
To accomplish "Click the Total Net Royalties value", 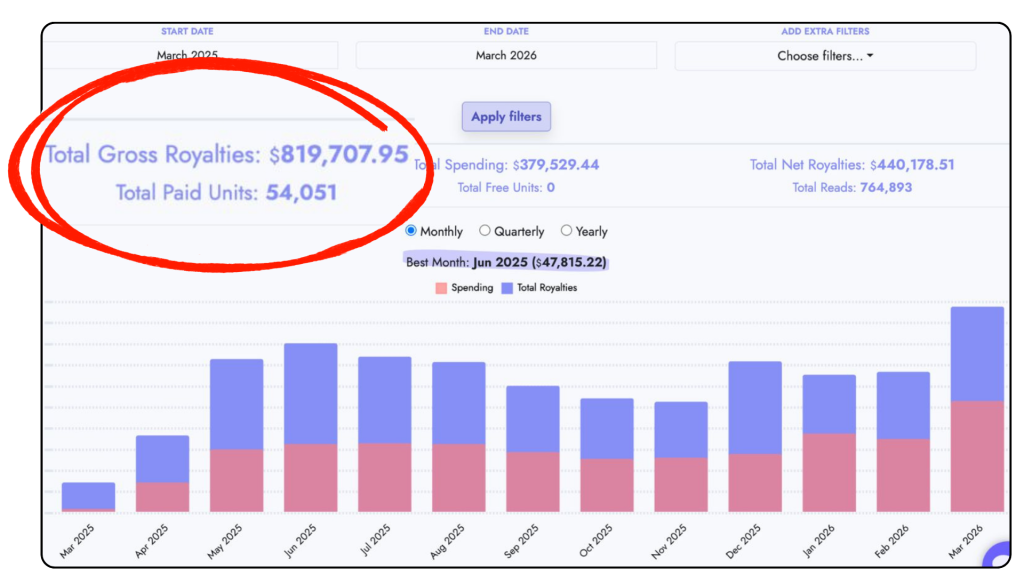I will 912,165.
